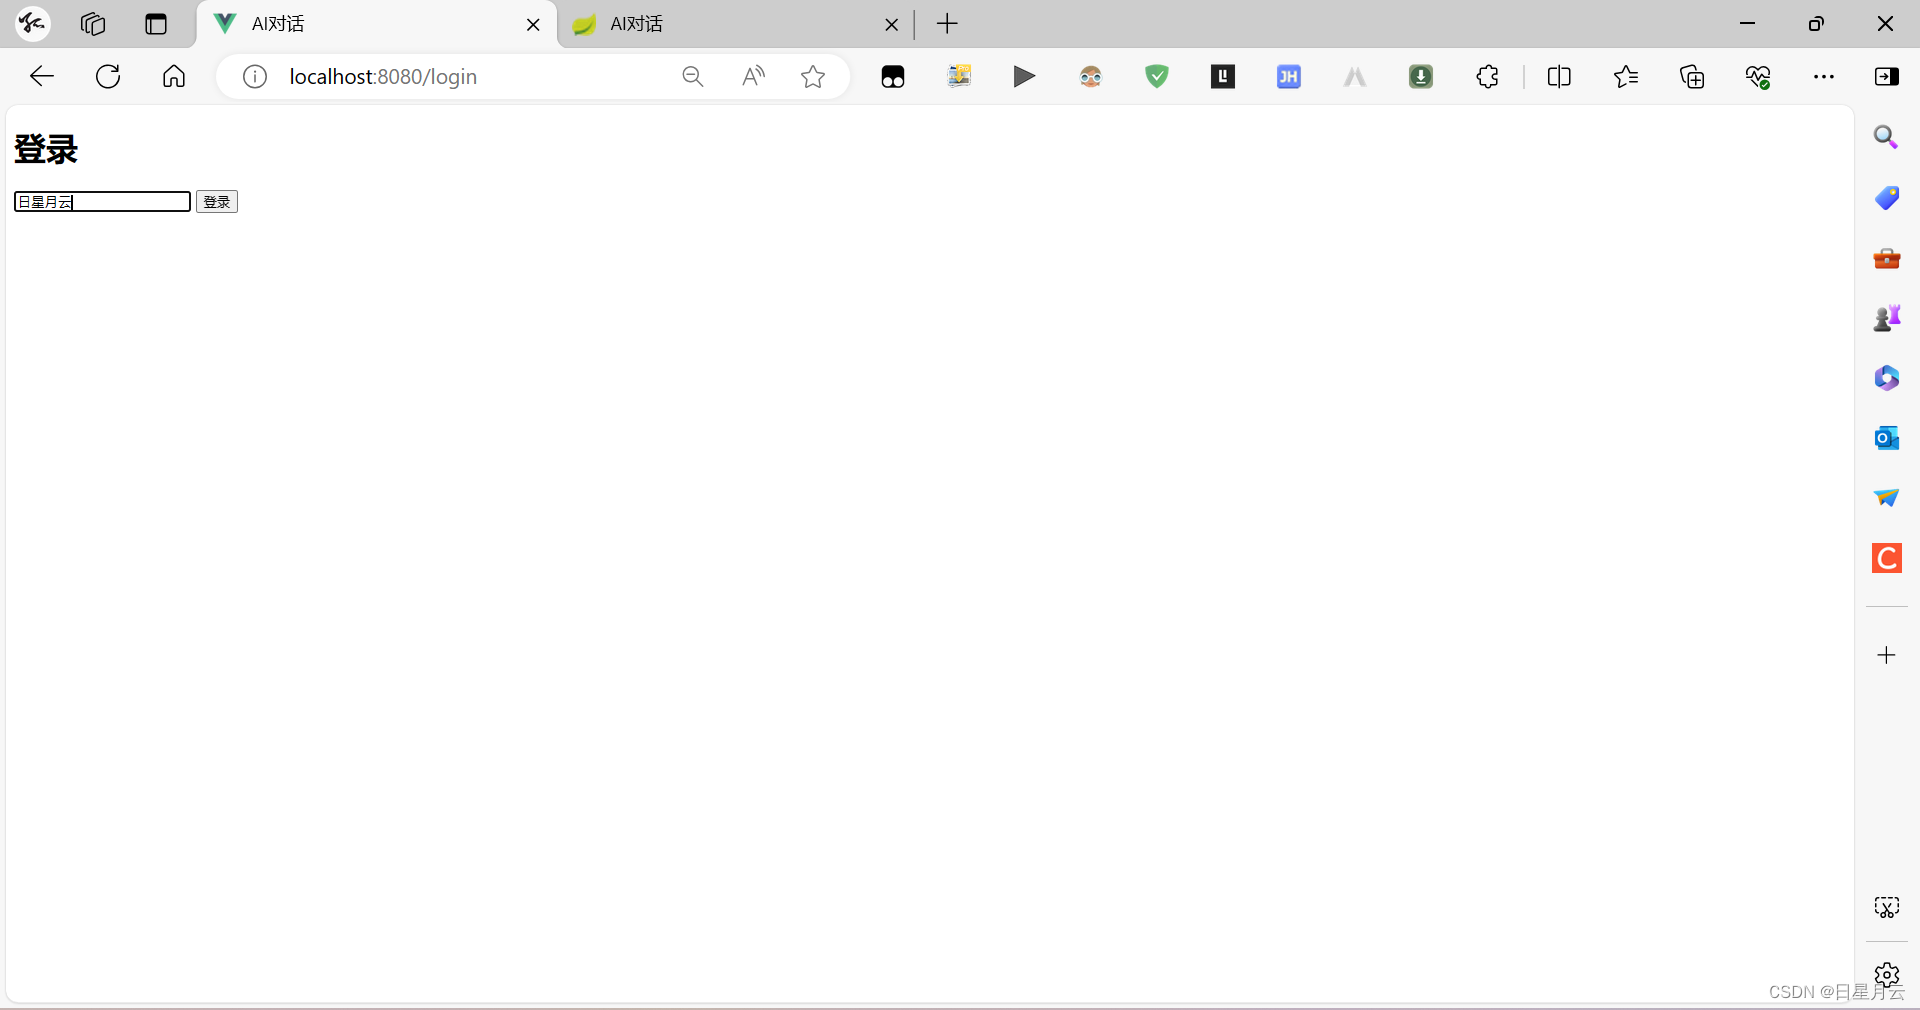Open sidebar Outlook icon
The width and height of the screenshot is (1920, 1010).
tap(1886, 438)
